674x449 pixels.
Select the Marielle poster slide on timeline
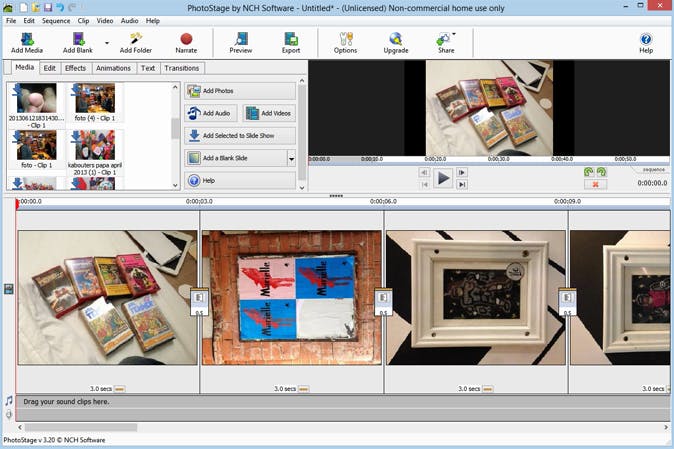point(291,298)
